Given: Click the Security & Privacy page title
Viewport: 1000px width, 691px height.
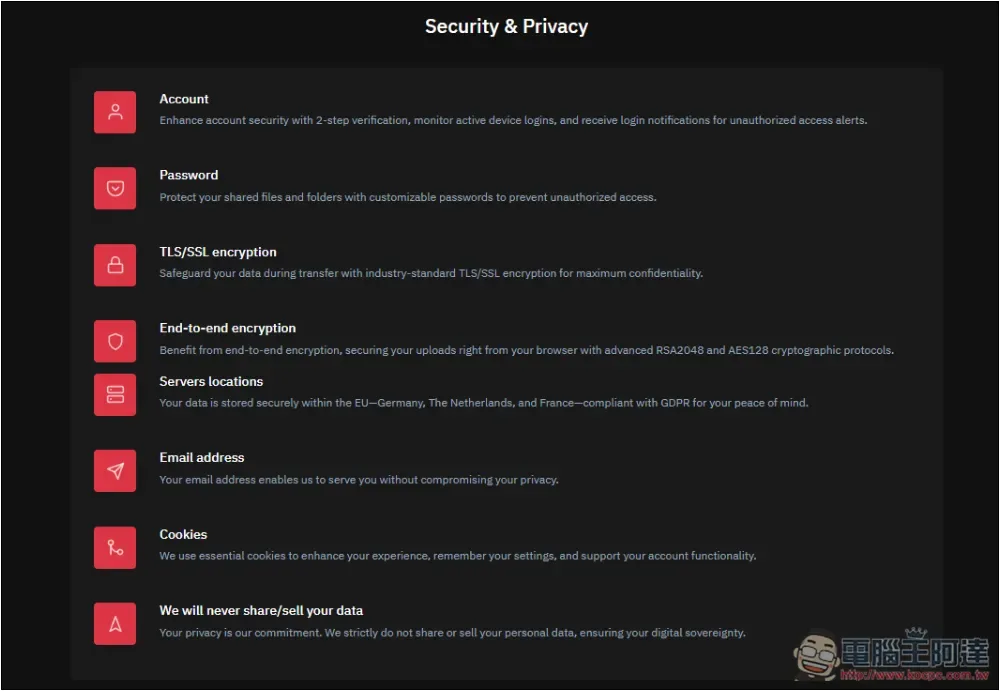Looking at the screenshot, I should [506, 26].
